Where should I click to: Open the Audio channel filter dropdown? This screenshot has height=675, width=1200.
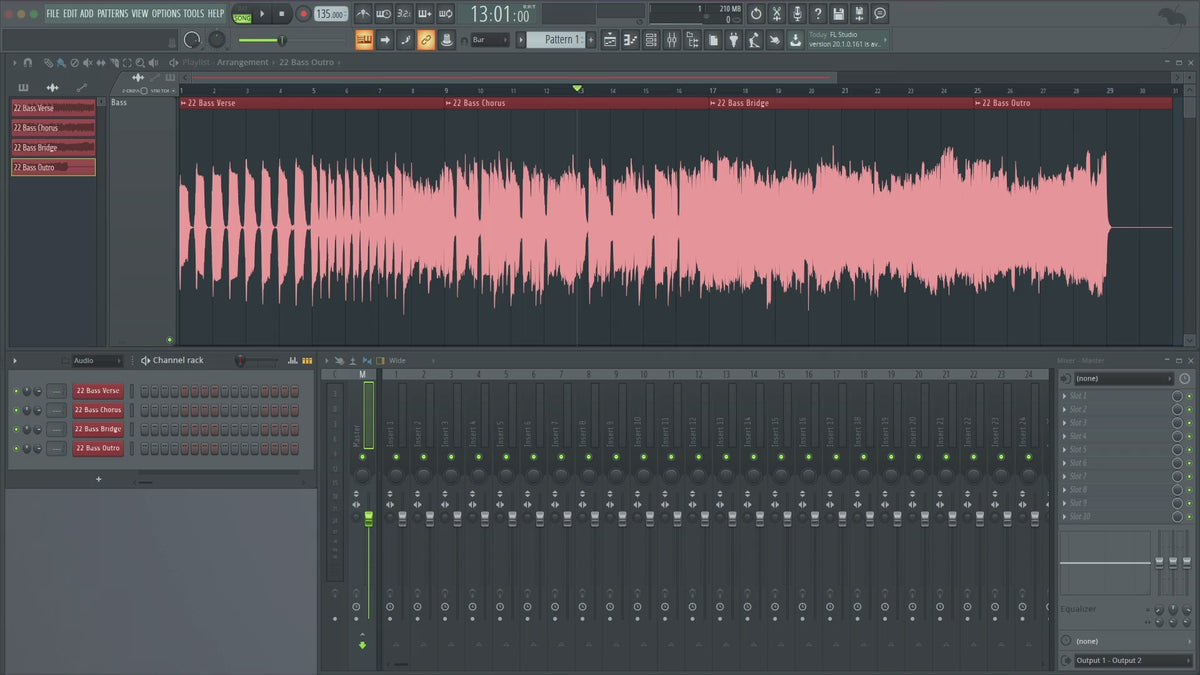(96, 360)
